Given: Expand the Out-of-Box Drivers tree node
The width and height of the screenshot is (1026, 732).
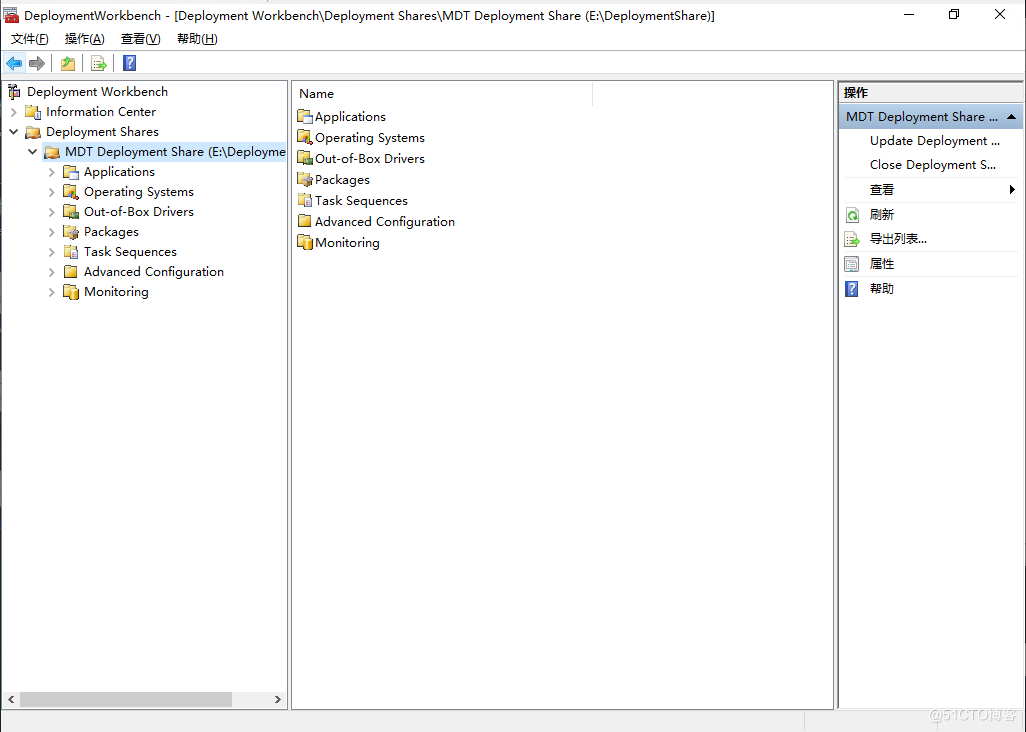Looking at the screenshot, I should (x=51, y=212).
